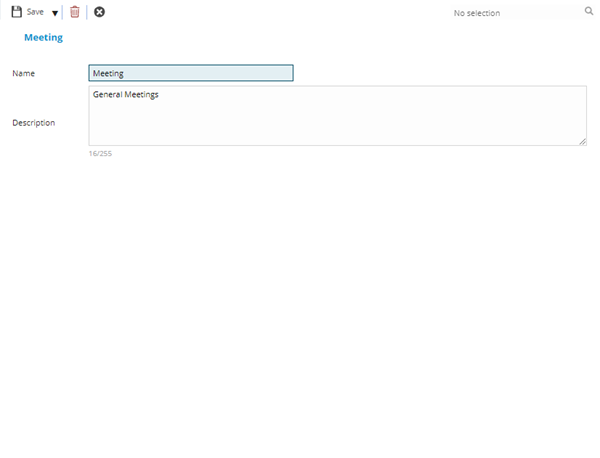This screenshot has height=458, width=600.
Task: Click the magnifying glass search icon
Action: click(589, 12)
